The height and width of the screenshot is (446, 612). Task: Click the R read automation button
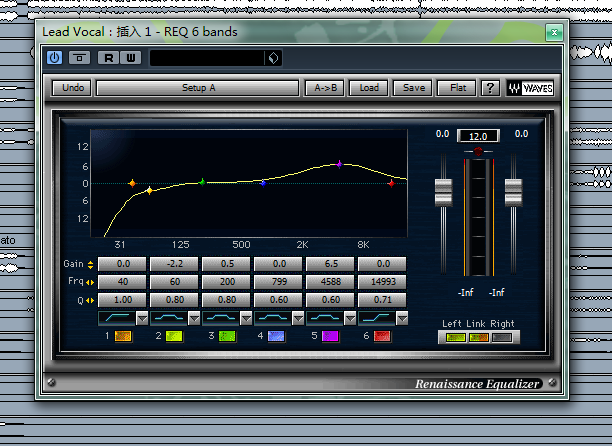pyautogui.click(x=109, y=58)
